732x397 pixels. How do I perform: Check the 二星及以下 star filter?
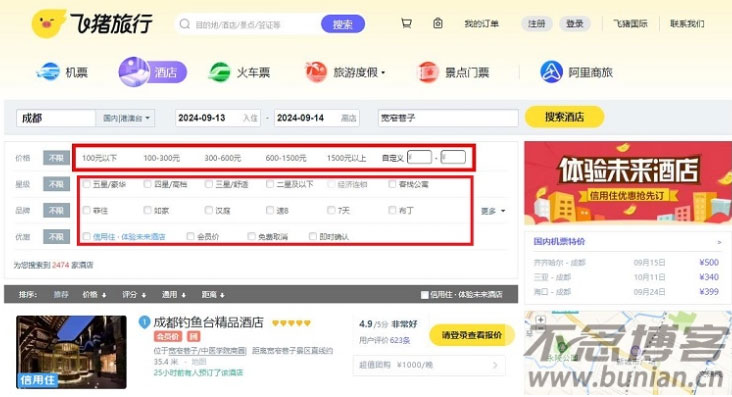pos(270,184)
